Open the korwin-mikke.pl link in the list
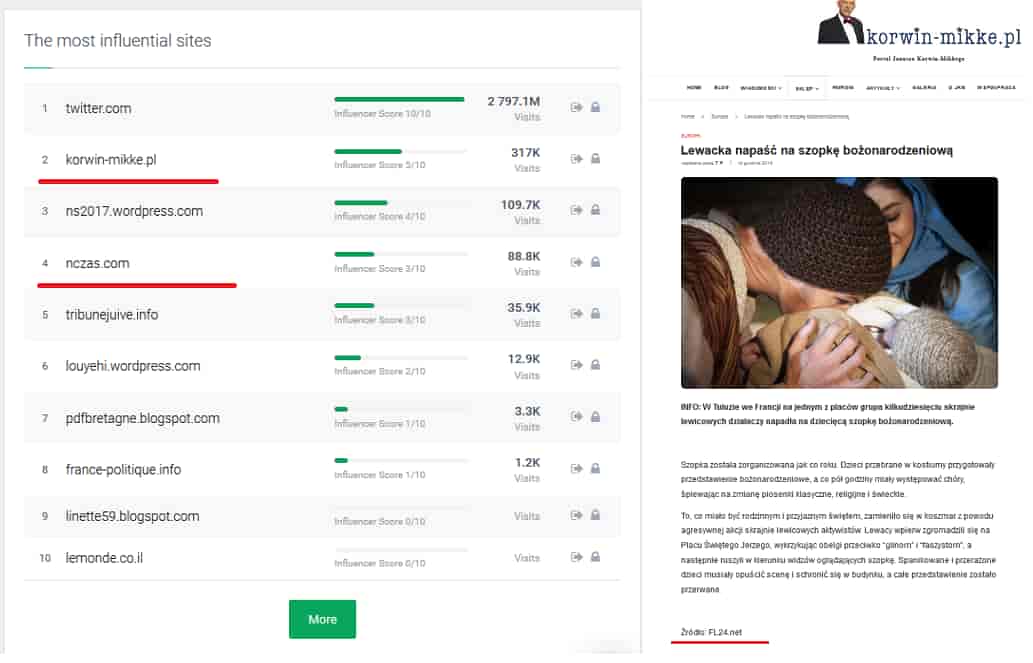1033x663 pixels. click(x=111, y=159)
